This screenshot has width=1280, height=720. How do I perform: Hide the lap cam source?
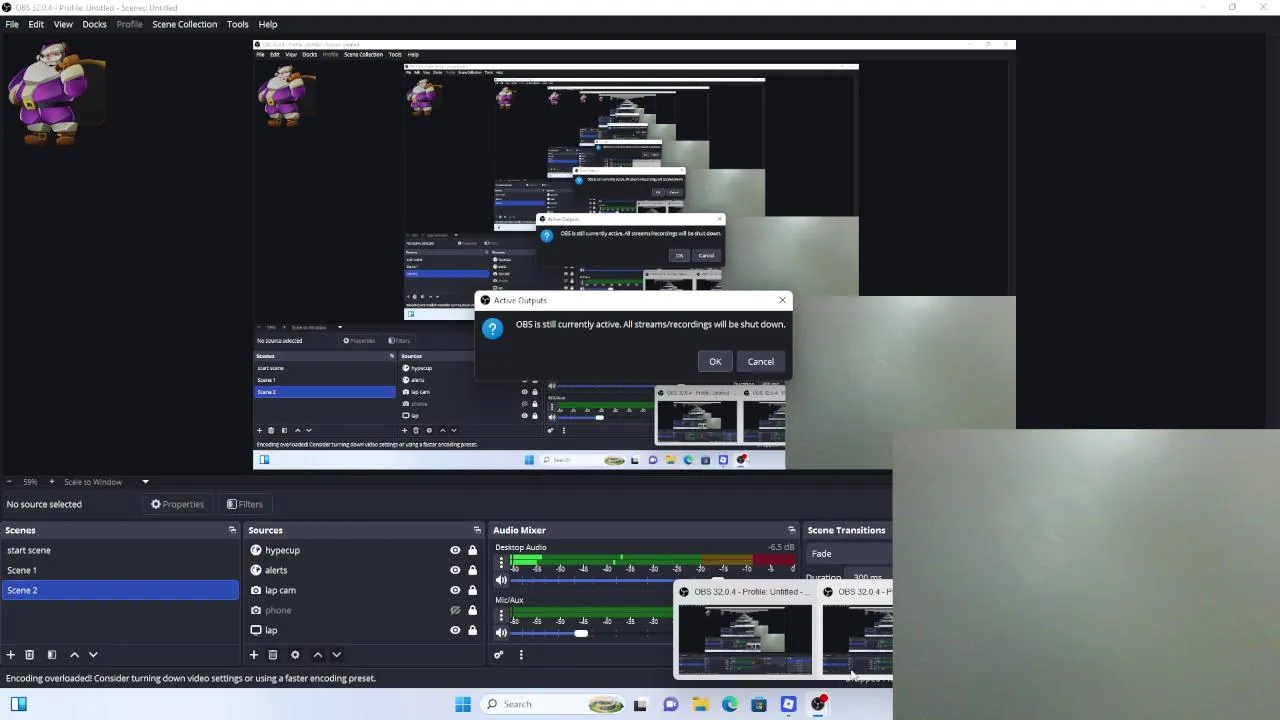(455, 590)
